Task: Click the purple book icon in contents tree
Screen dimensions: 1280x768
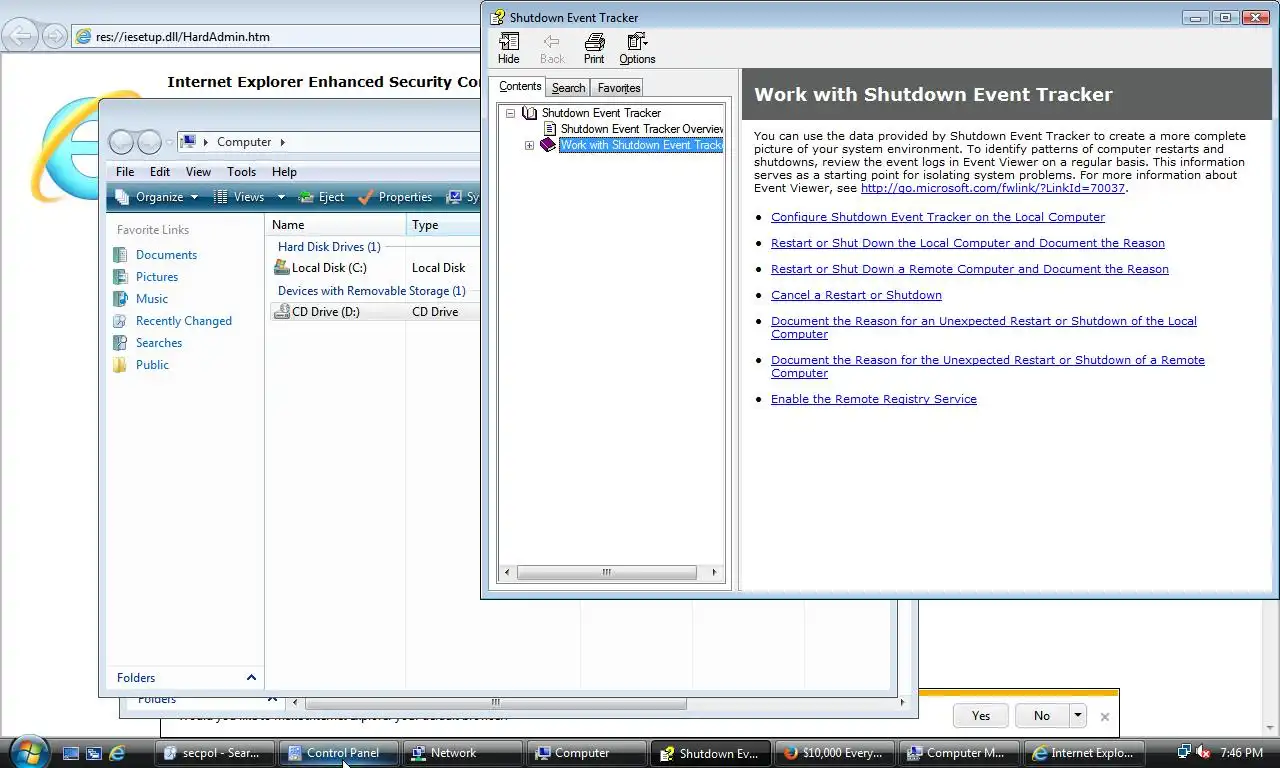Action: [x=548, y=145]
